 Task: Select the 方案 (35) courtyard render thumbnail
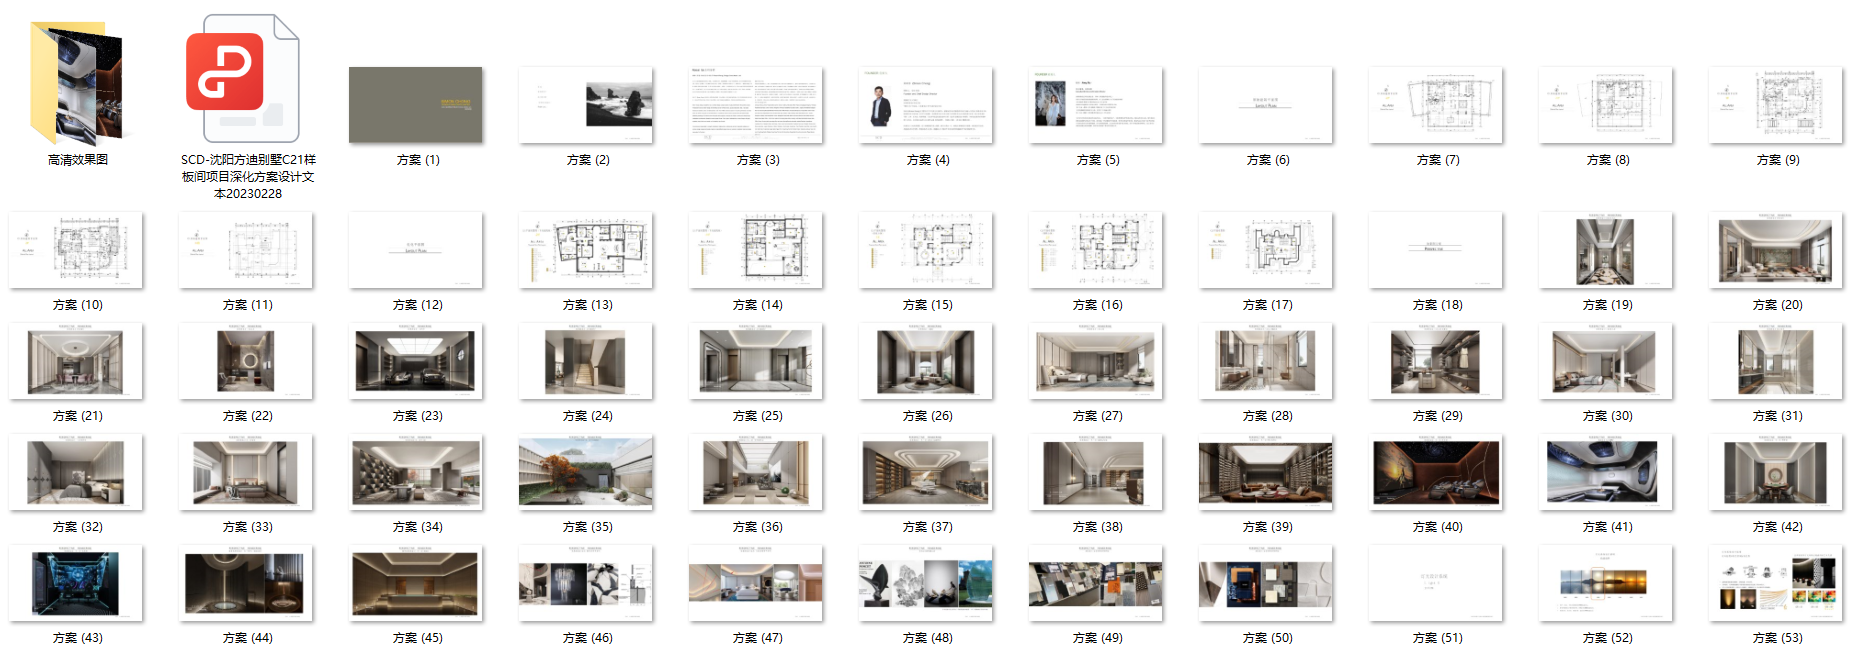click(585, 472)
